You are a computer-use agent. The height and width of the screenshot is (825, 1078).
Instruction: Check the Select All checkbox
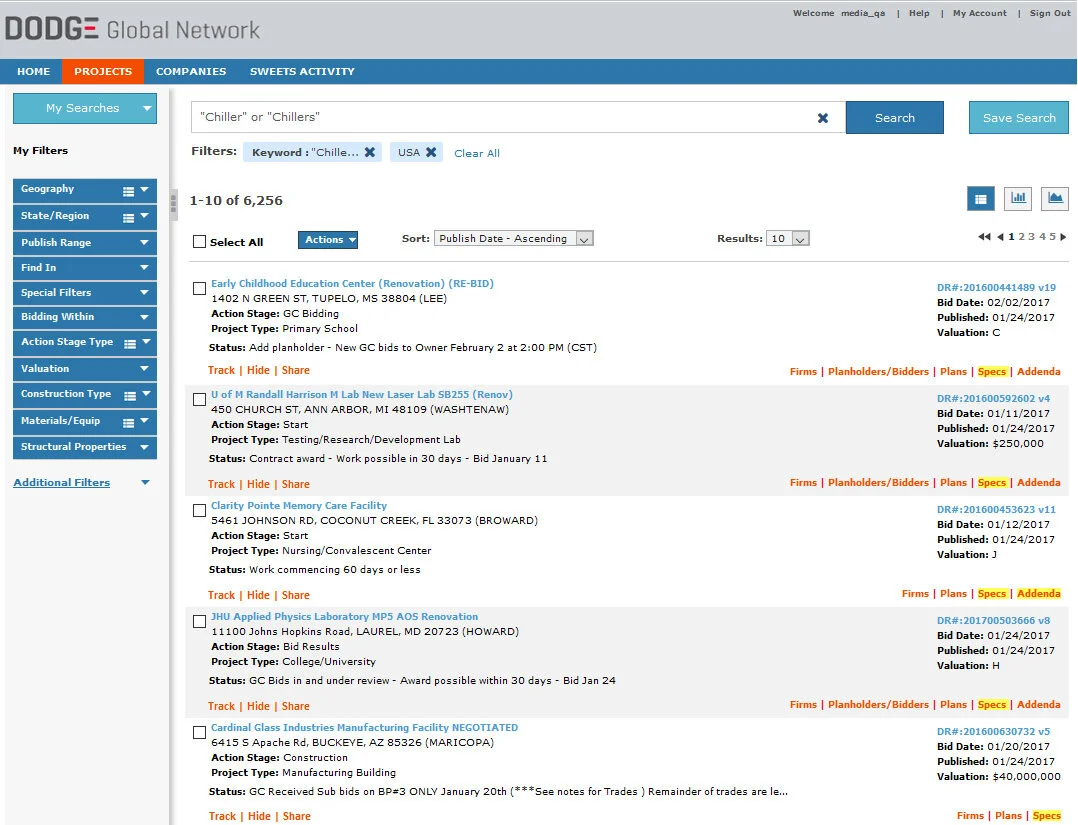click(199, 242)
